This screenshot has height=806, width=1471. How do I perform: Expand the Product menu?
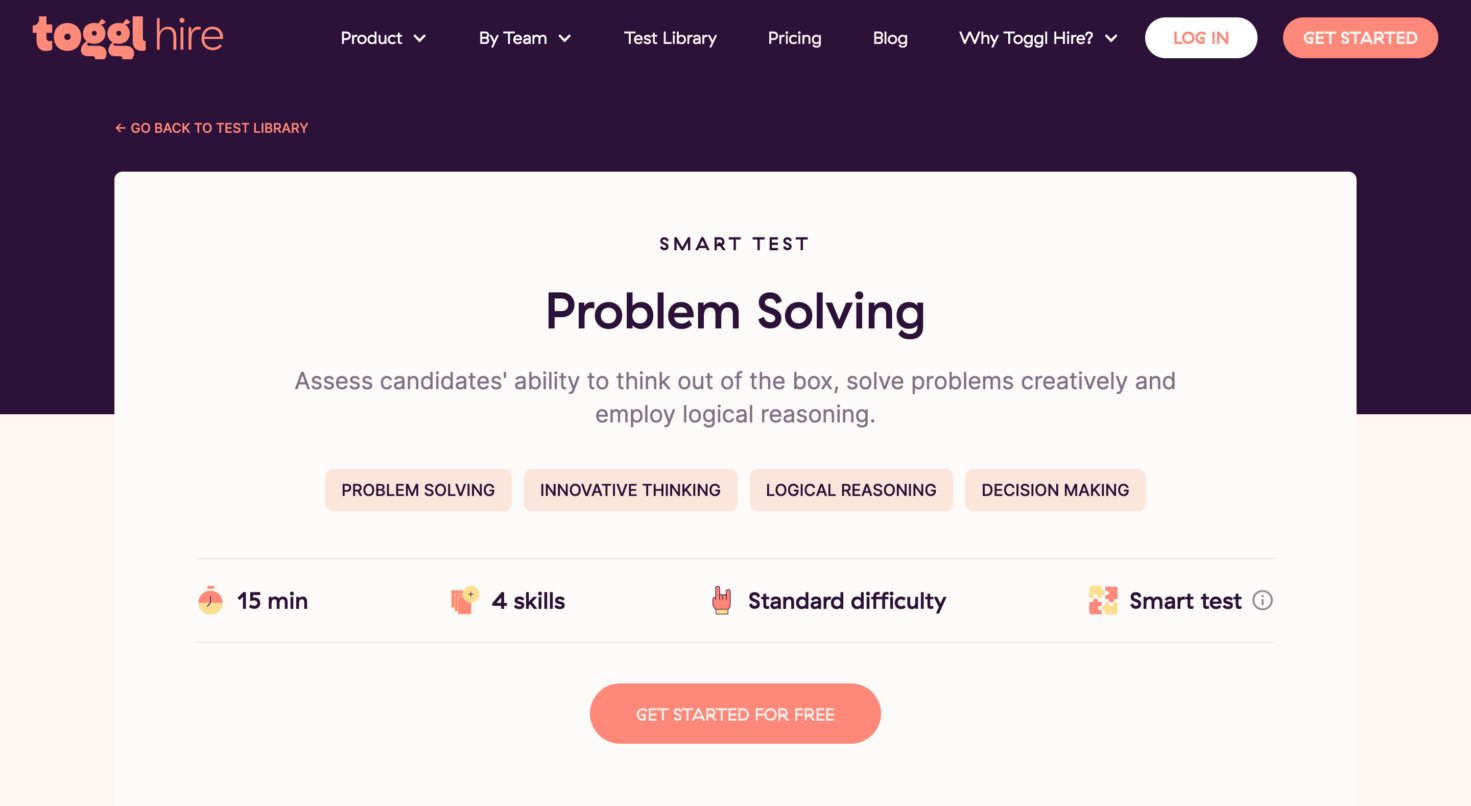(x=383, y=37)
